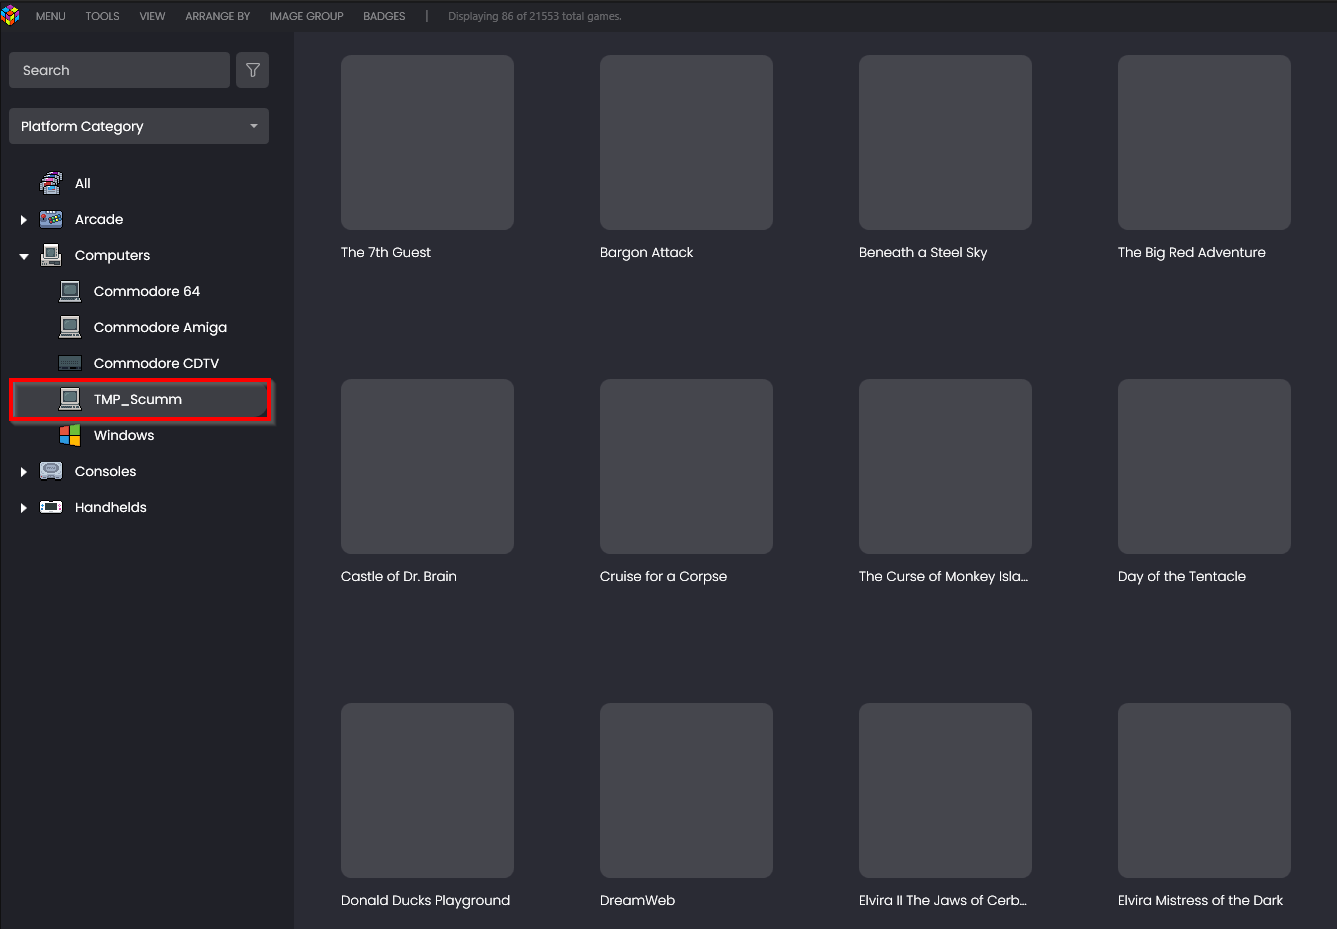Select The 7th Guest game thumbnail
This screenshot has width=1337, height=929.
(427, 142)
